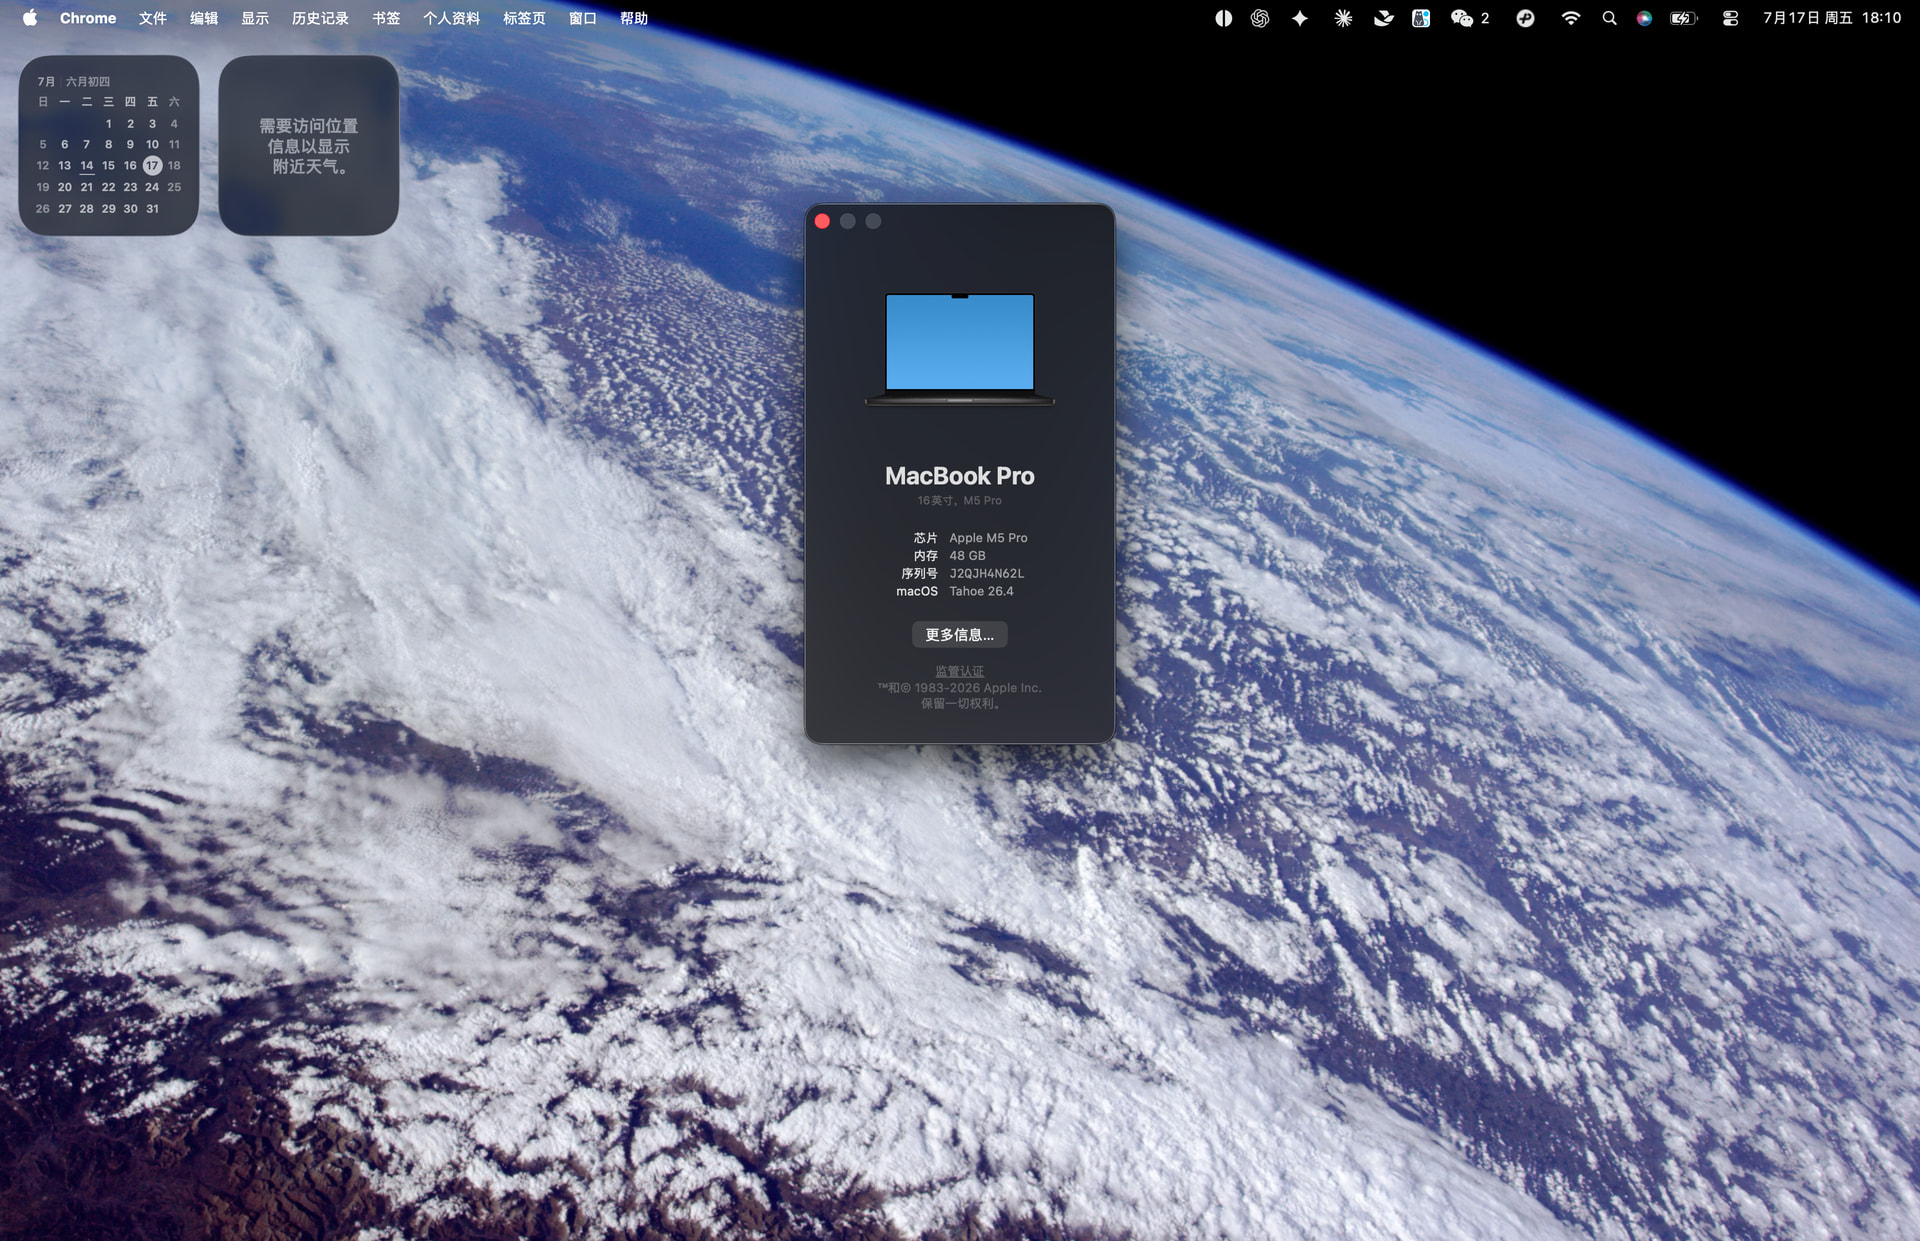Image resolution: width=1920 pixels, height=1241 pixels.
Task: Click today's date 17 in calendar widget
Action: 152,166
